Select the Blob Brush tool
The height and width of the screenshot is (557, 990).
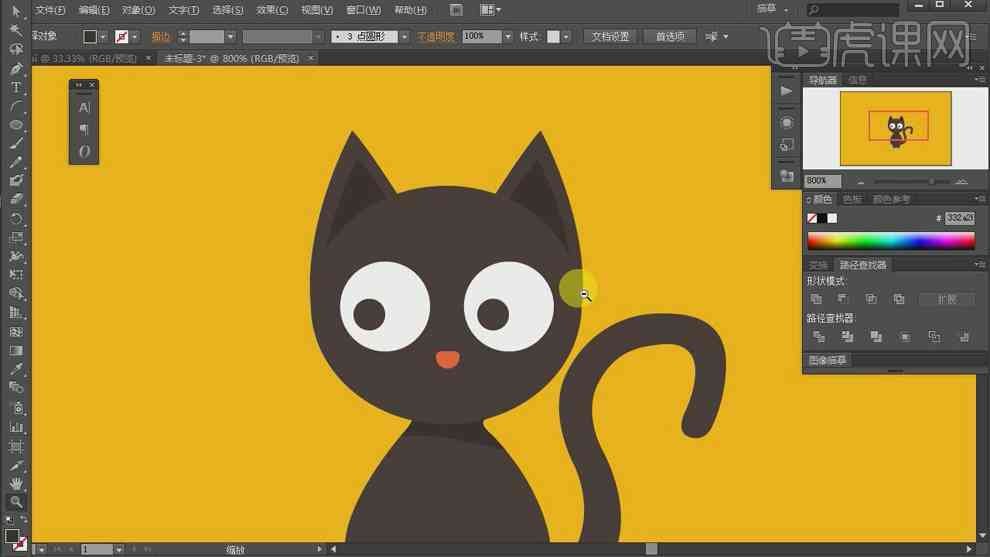click(16, 181)
